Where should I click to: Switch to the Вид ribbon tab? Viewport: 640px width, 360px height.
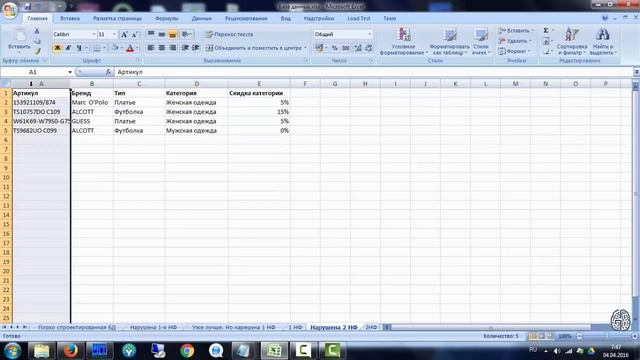[286, 18]
